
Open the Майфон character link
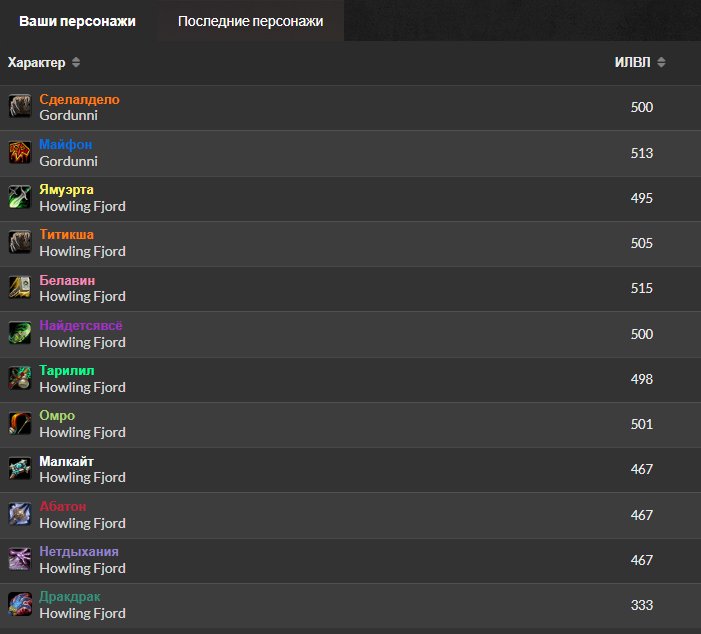tap(65, 145)
